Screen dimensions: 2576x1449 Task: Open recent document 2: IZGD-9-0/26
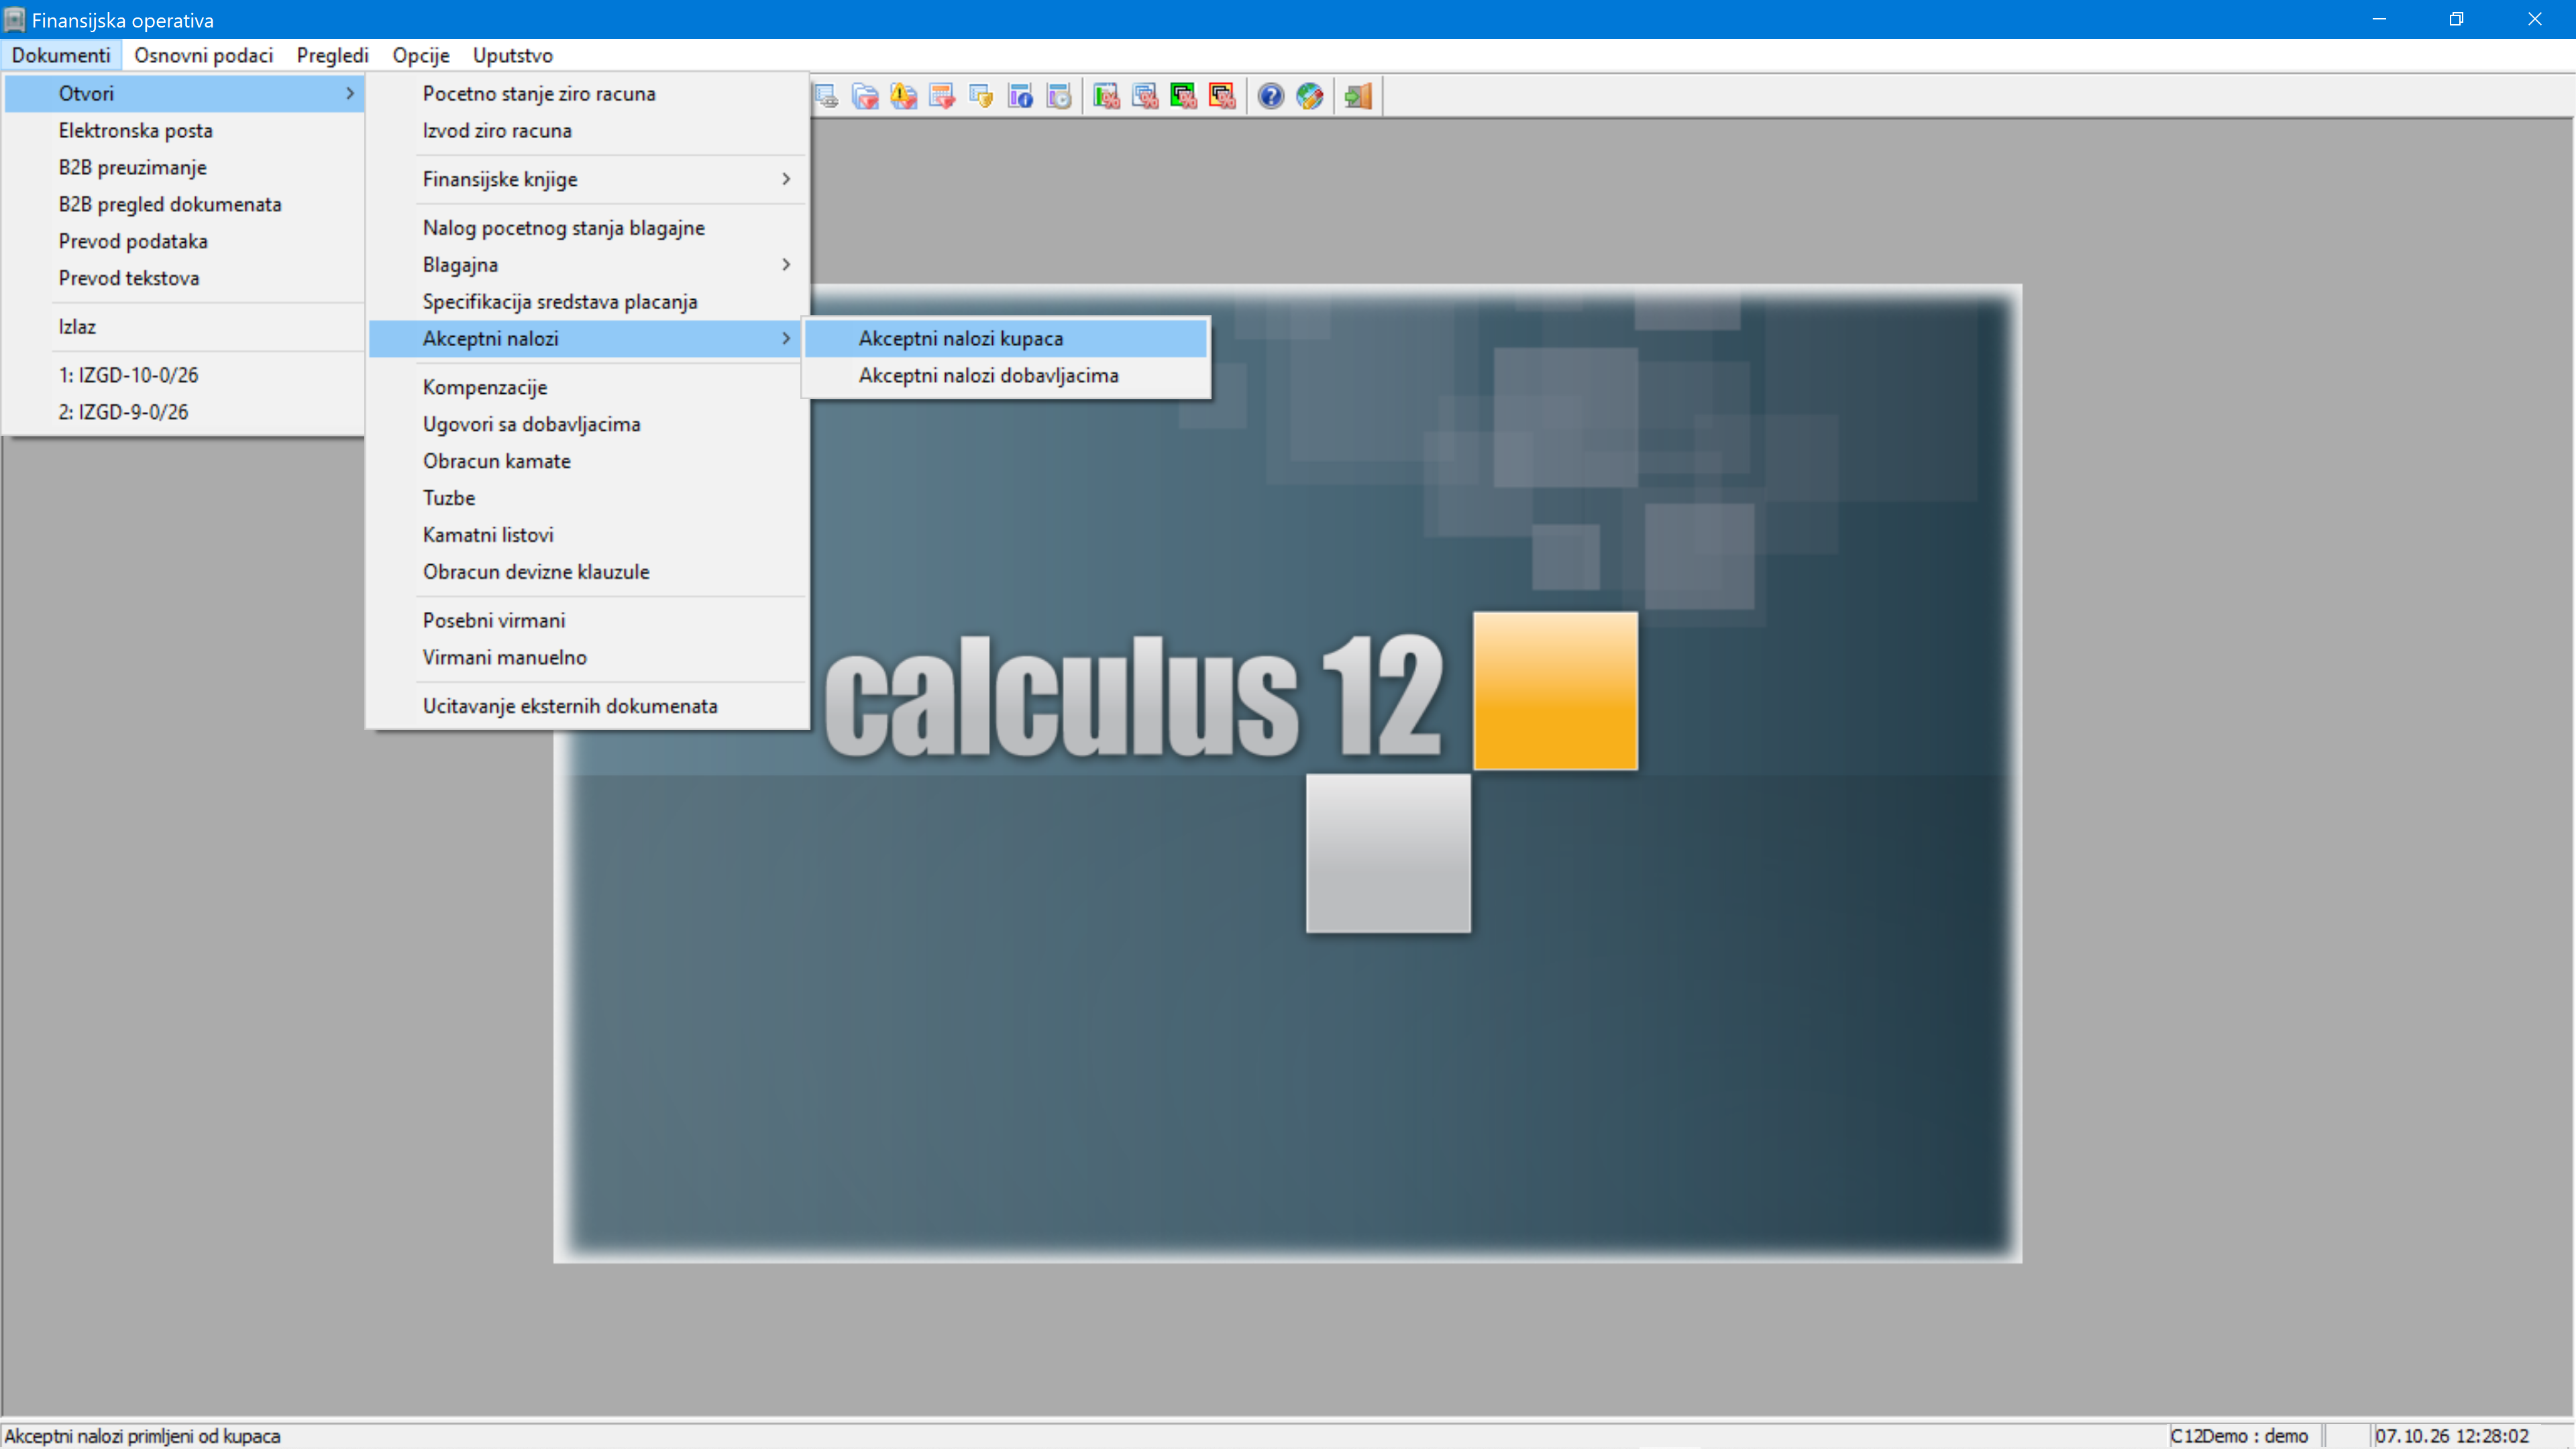coord(185,412)
